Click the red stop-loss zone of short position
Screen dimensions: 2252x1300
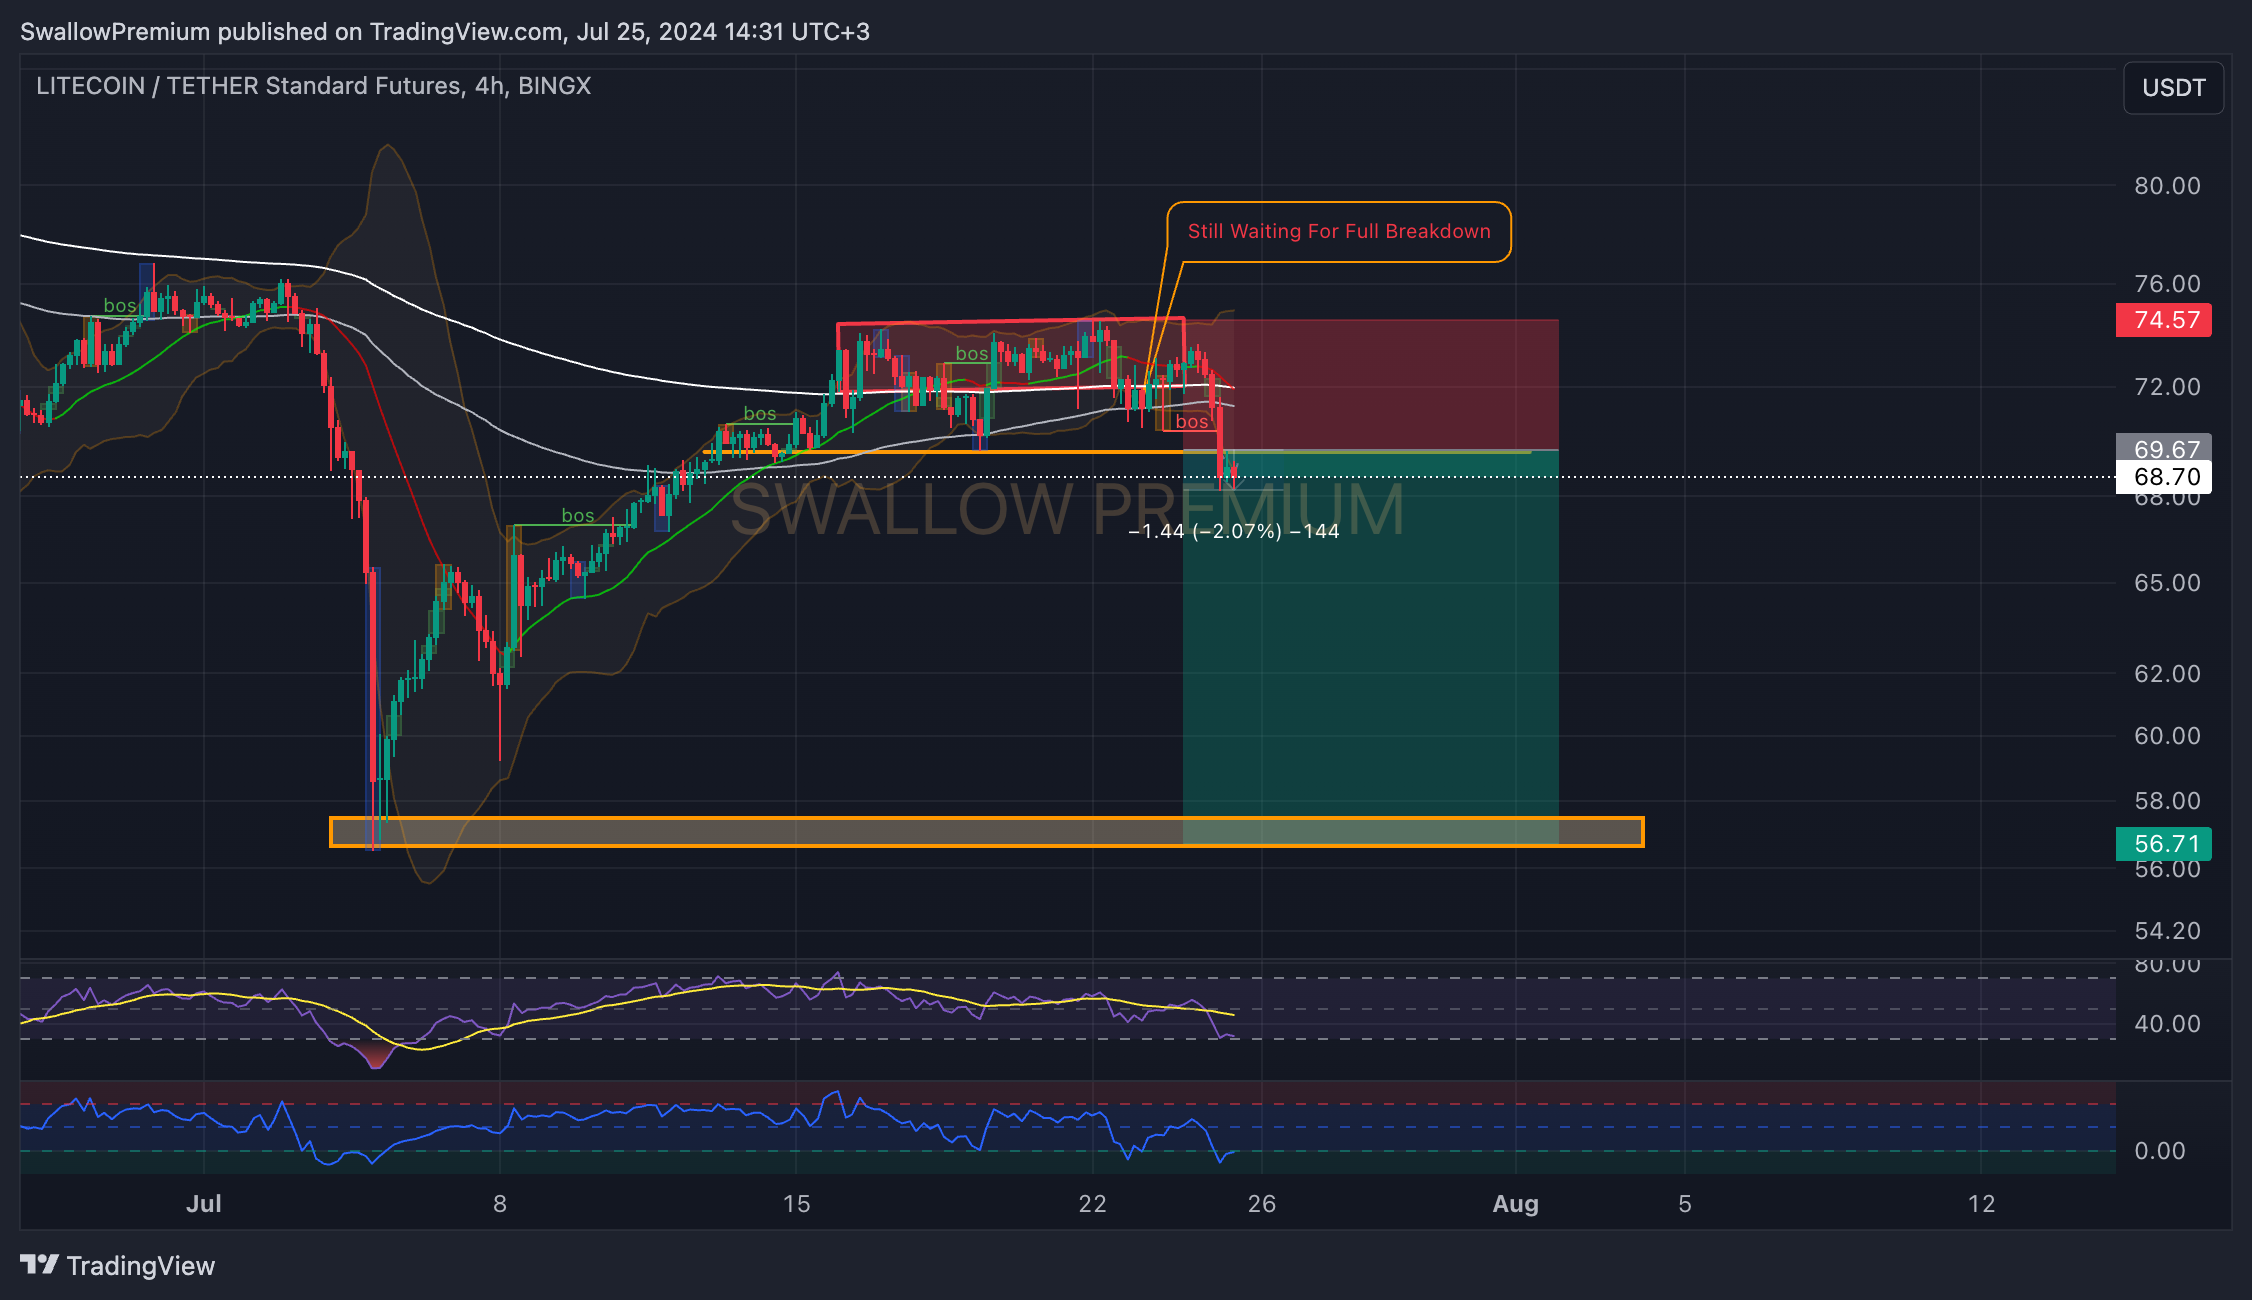1371,385
